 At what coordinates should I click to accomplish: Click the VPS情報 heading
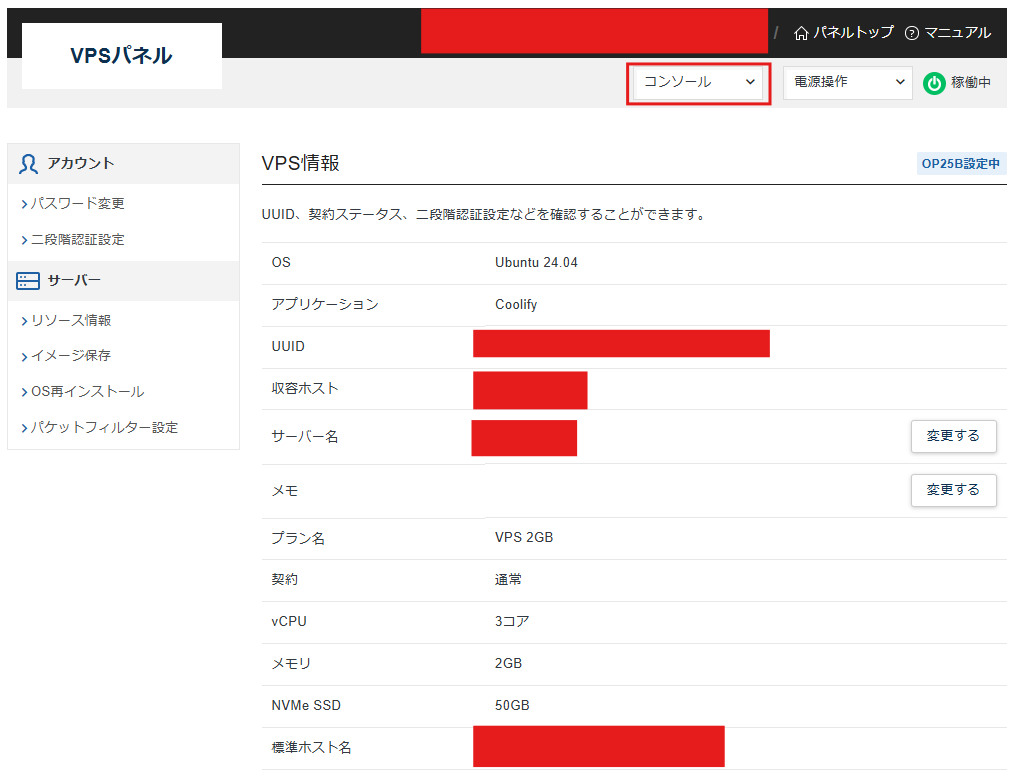300,163
